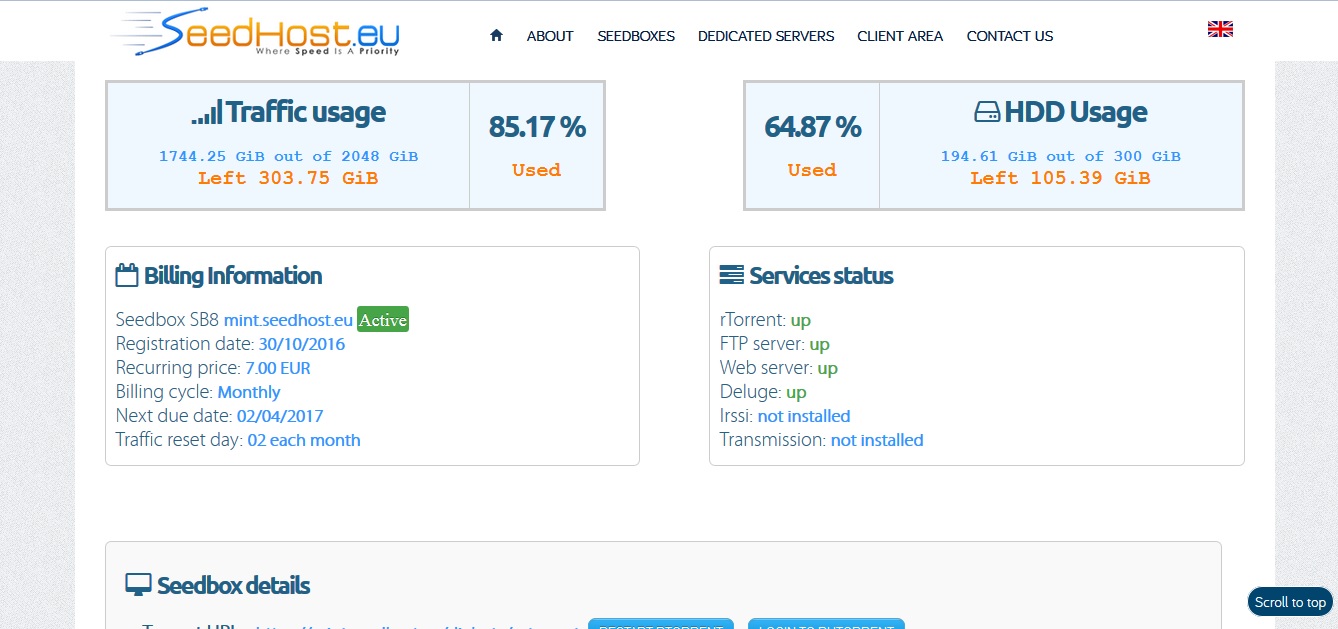Click the SeedHost.eu logo
This screenshot has width=1338, height=629.
click(256, 32)
